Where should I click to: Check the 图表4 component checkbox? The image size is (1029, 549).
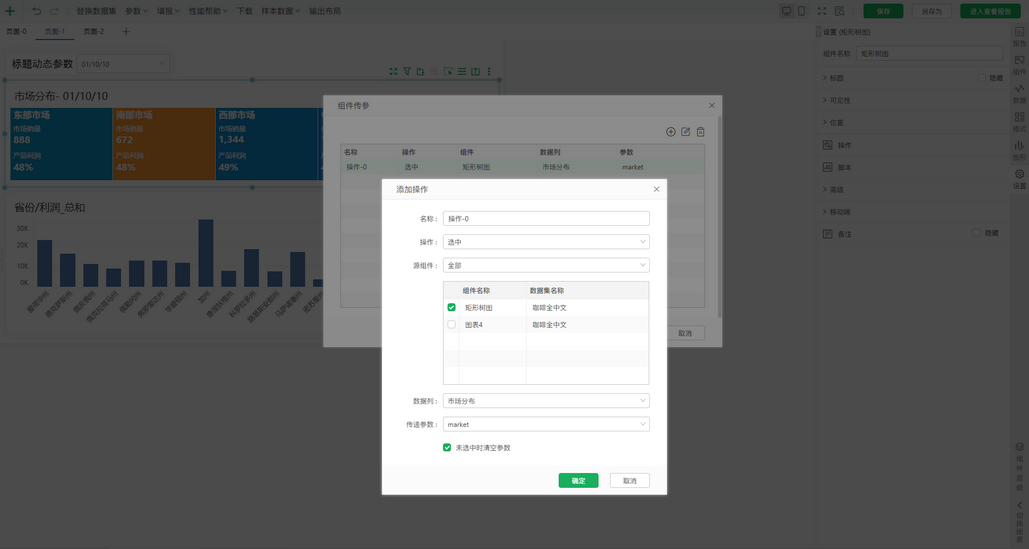point(452,325)
